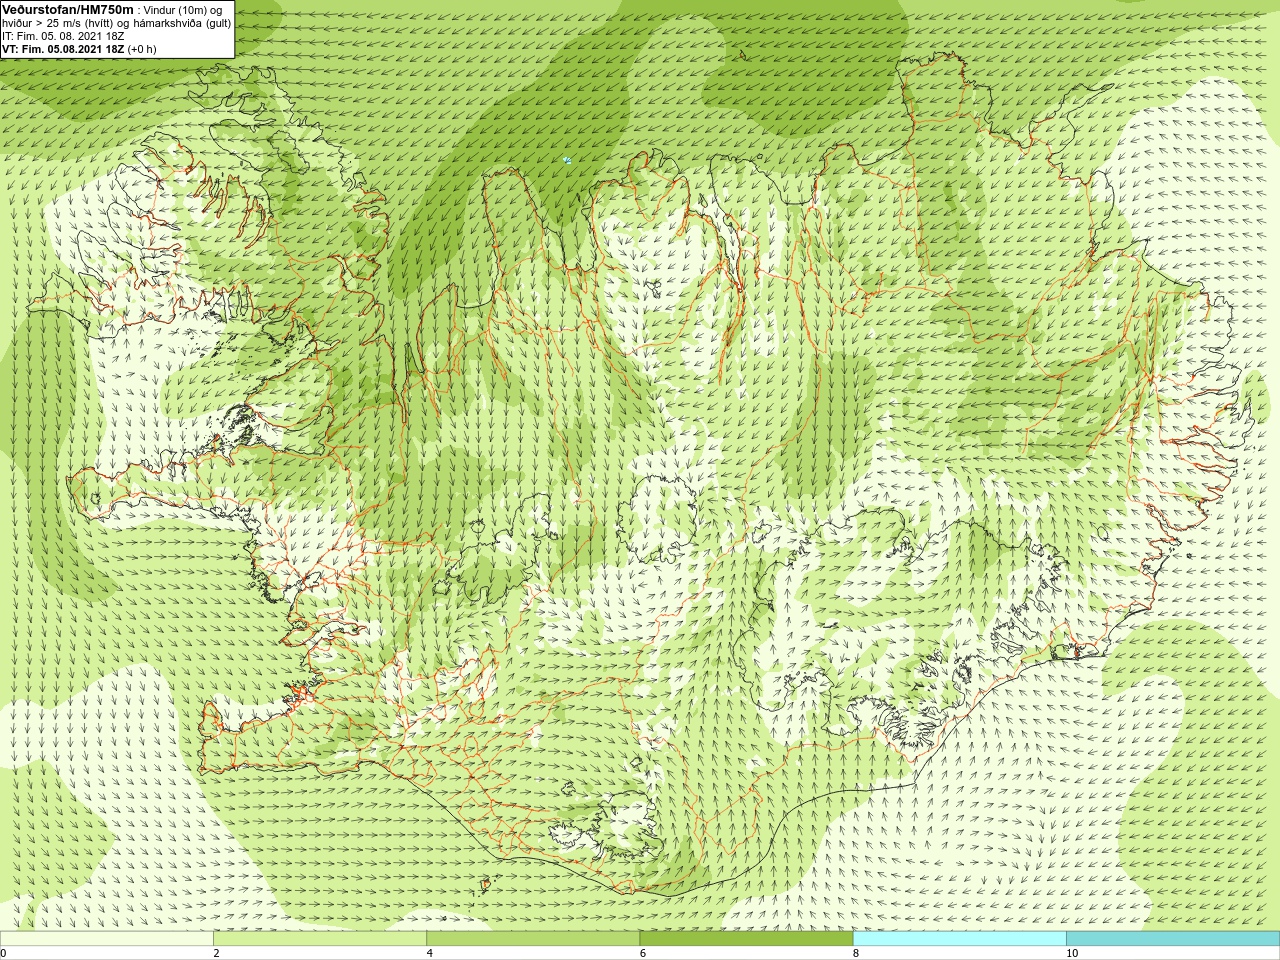The image size is (1280, 960).
Task: Click the legend scale label "4"
Action: coord(430,953)
